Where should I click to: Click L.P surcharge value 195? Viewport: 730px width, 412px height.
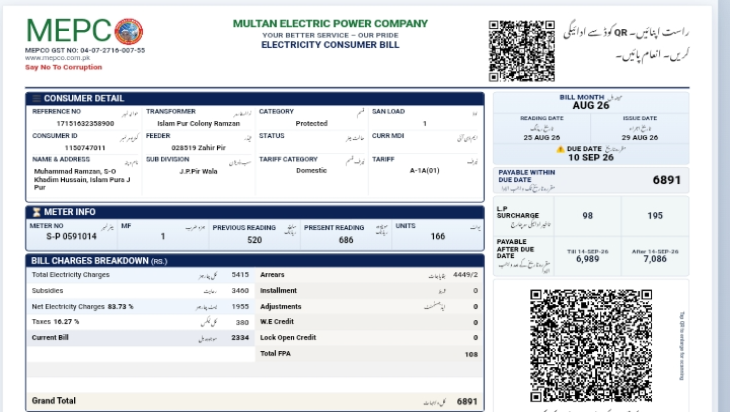[x=655, y=216]
